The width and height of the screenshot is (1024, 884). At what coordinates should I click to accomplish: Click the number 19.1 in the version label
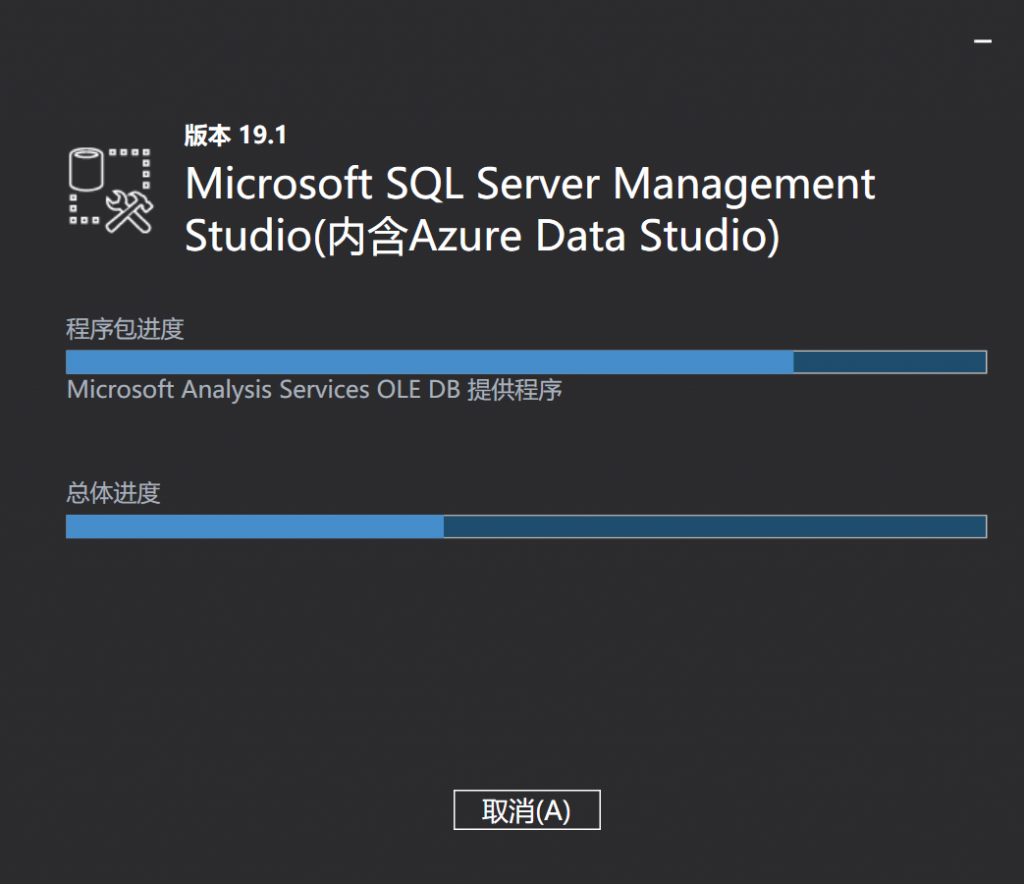264,135
